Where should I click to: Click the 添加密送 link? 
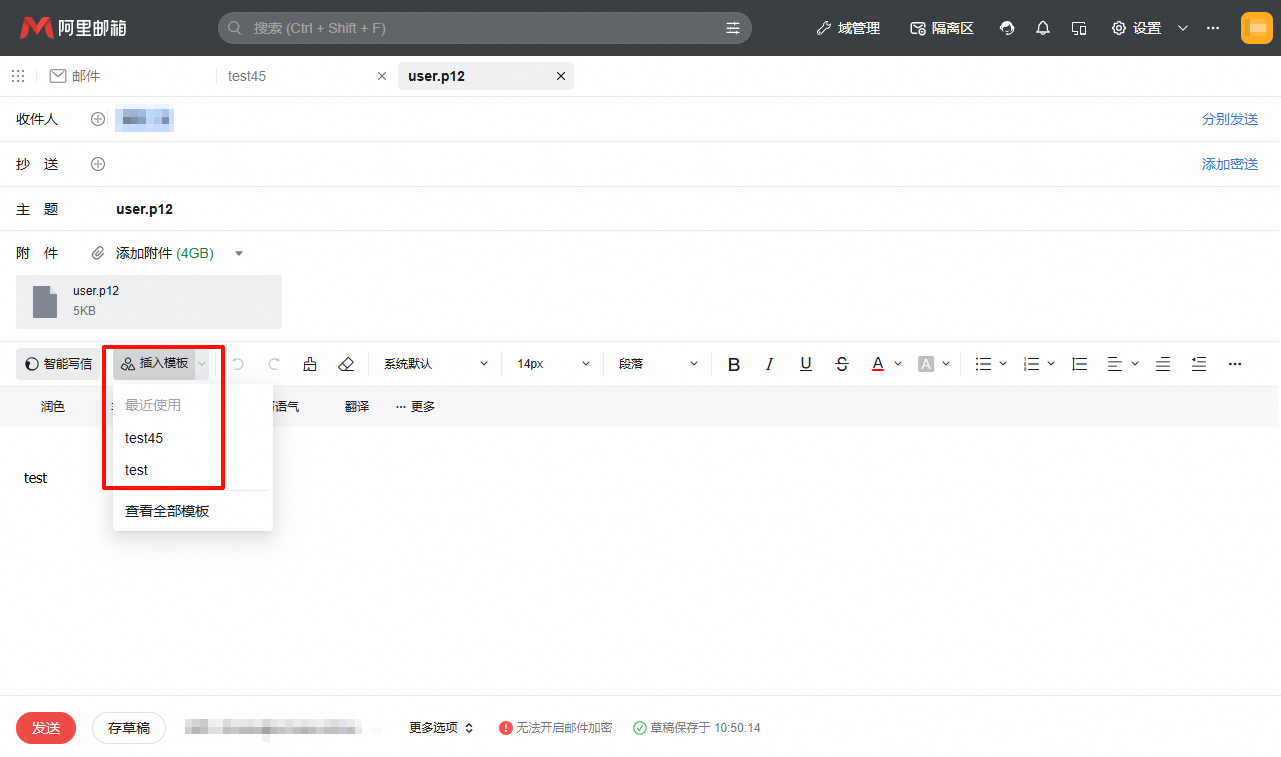click(1230, 164)
